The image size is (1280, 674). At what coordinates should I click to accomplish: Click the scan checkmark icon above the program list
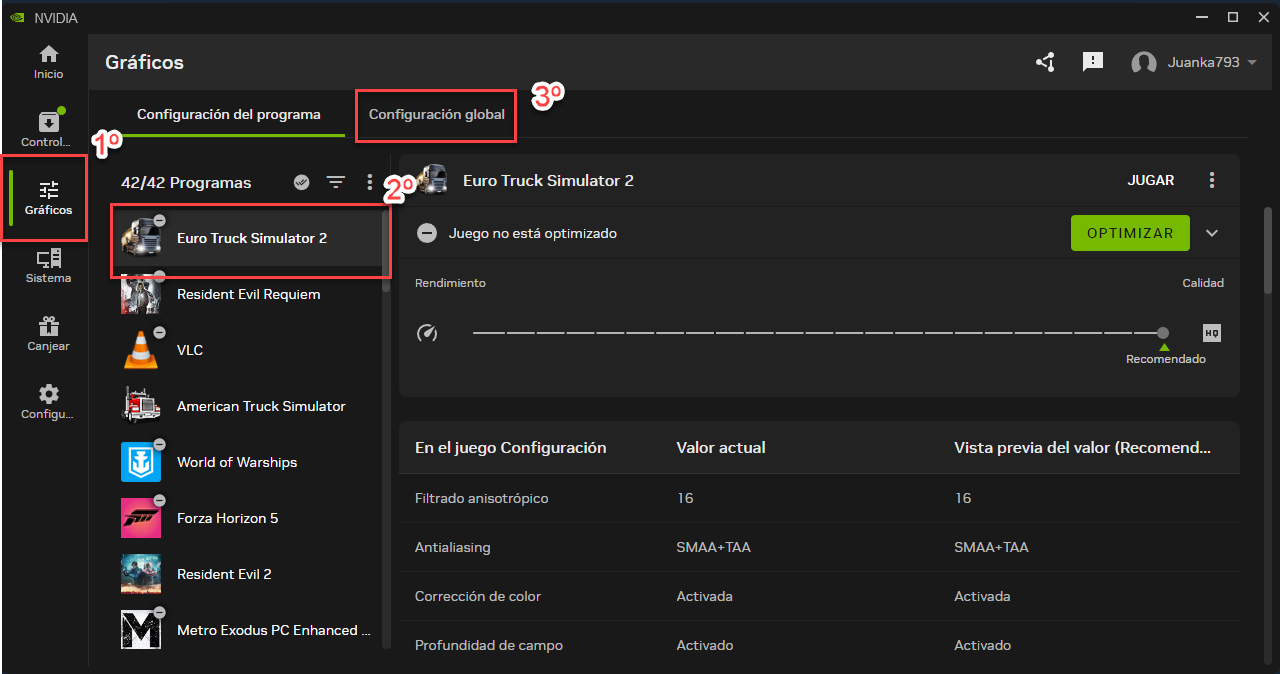(301, 182)
